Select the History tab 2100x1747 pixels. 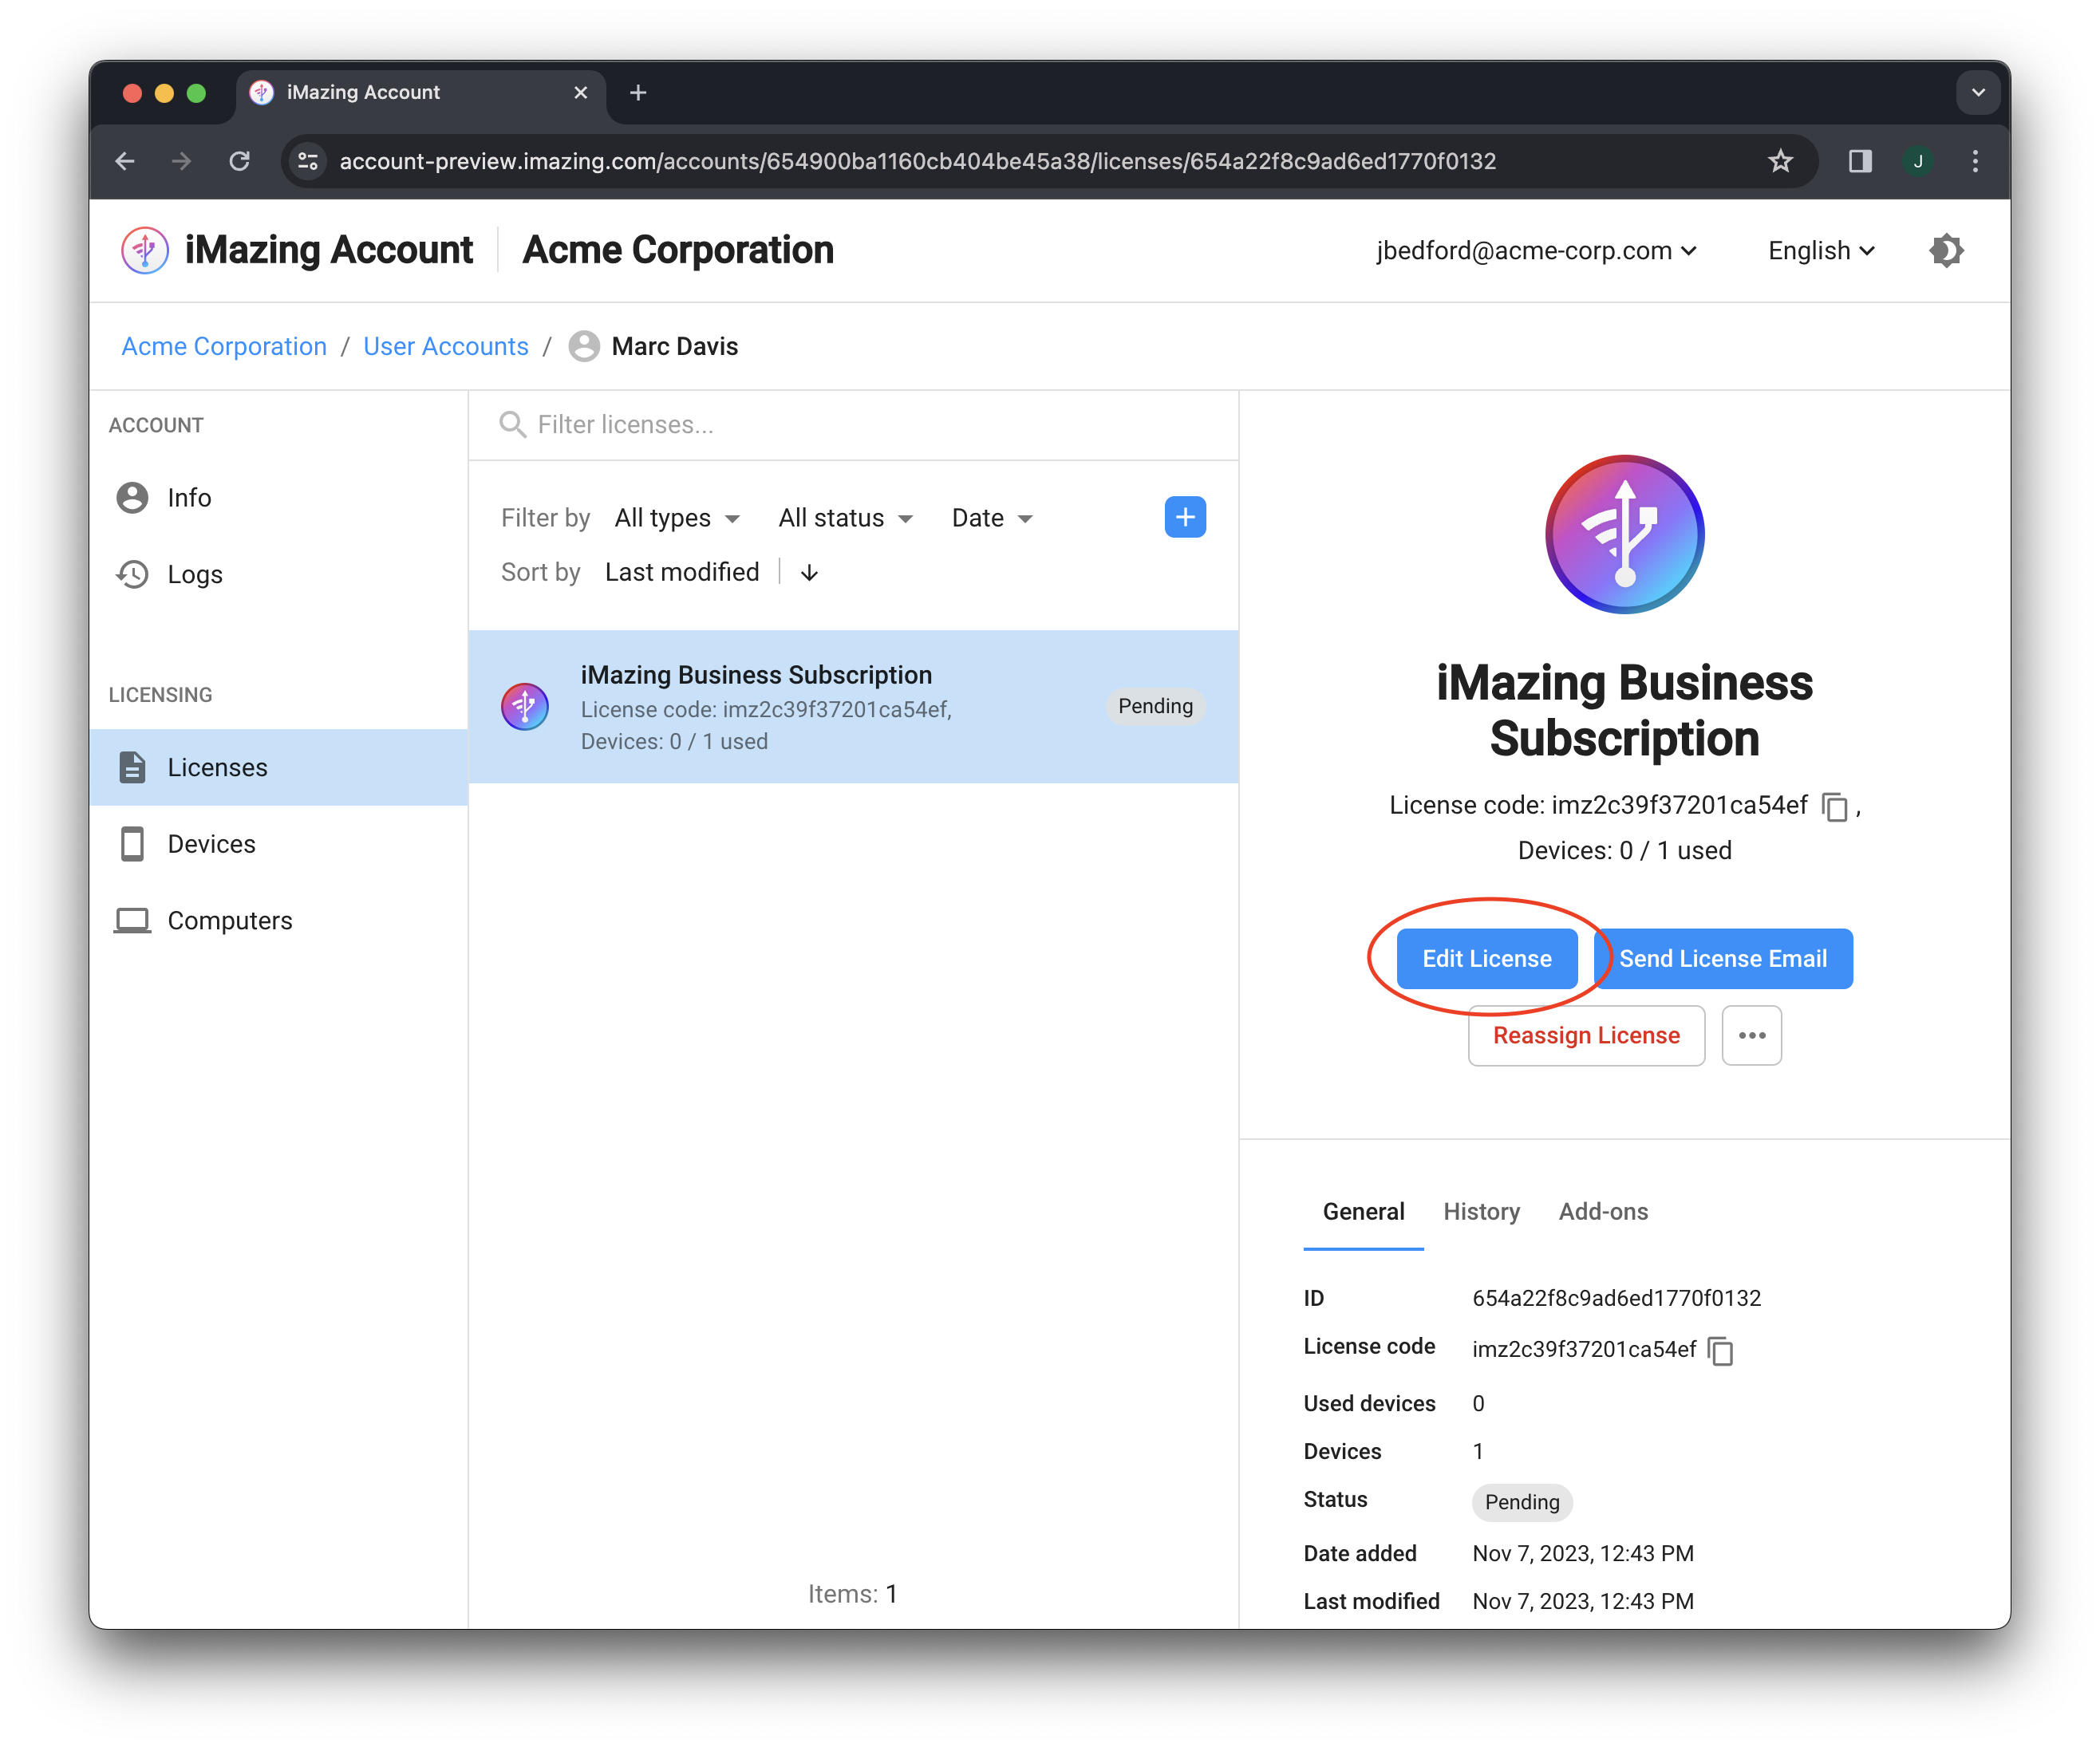[x=1481, y=1212]
